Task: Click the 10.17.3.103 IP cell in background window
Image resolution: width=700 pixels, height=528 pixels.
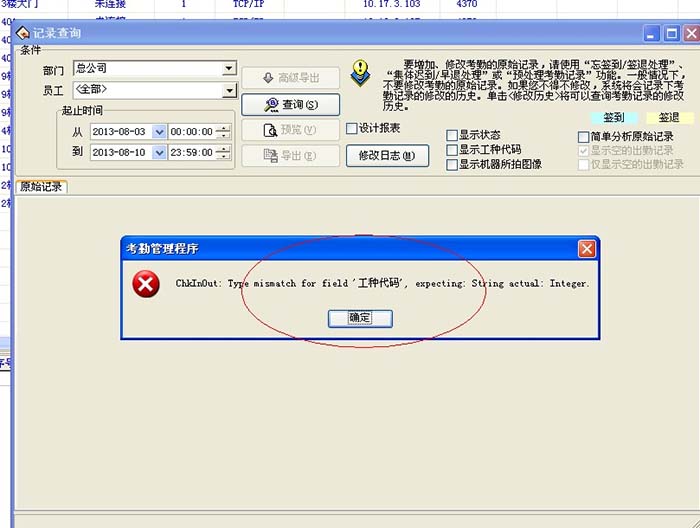Action: pyautogui.click(x=392, y=4)
